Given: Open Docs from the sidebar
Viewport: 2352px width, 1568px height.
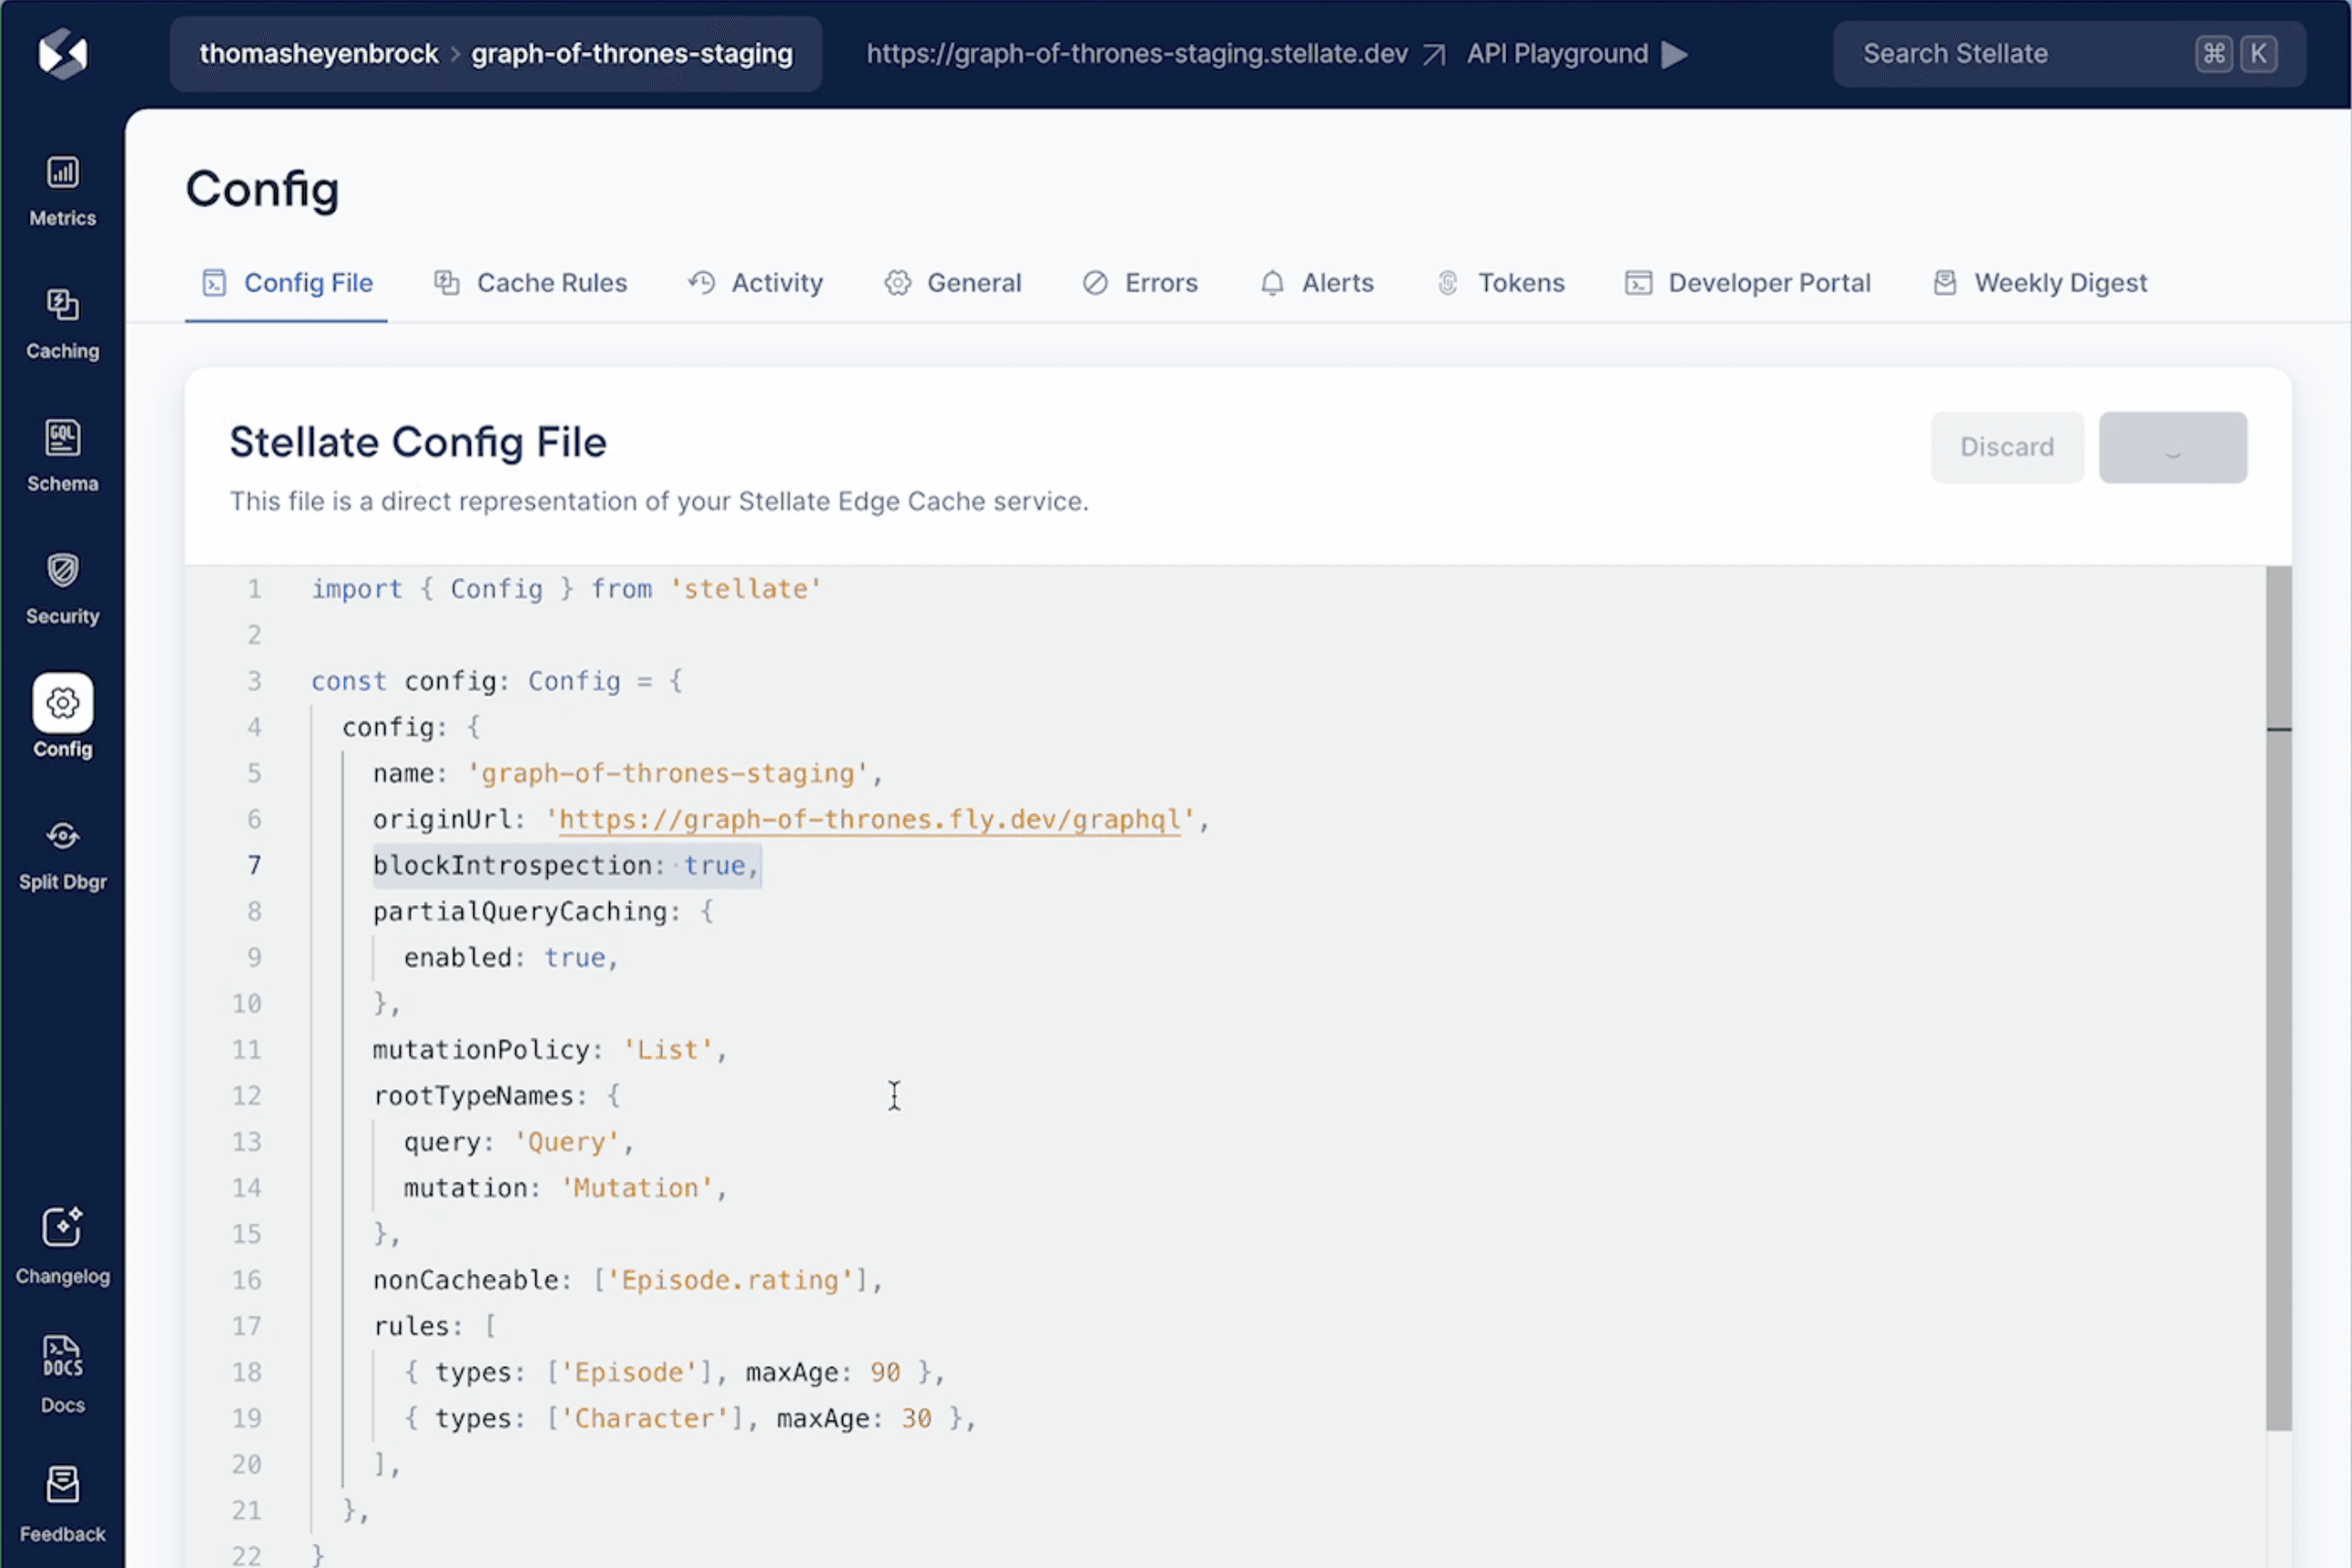Looking at the screenshot, I should pos(62,1358).
